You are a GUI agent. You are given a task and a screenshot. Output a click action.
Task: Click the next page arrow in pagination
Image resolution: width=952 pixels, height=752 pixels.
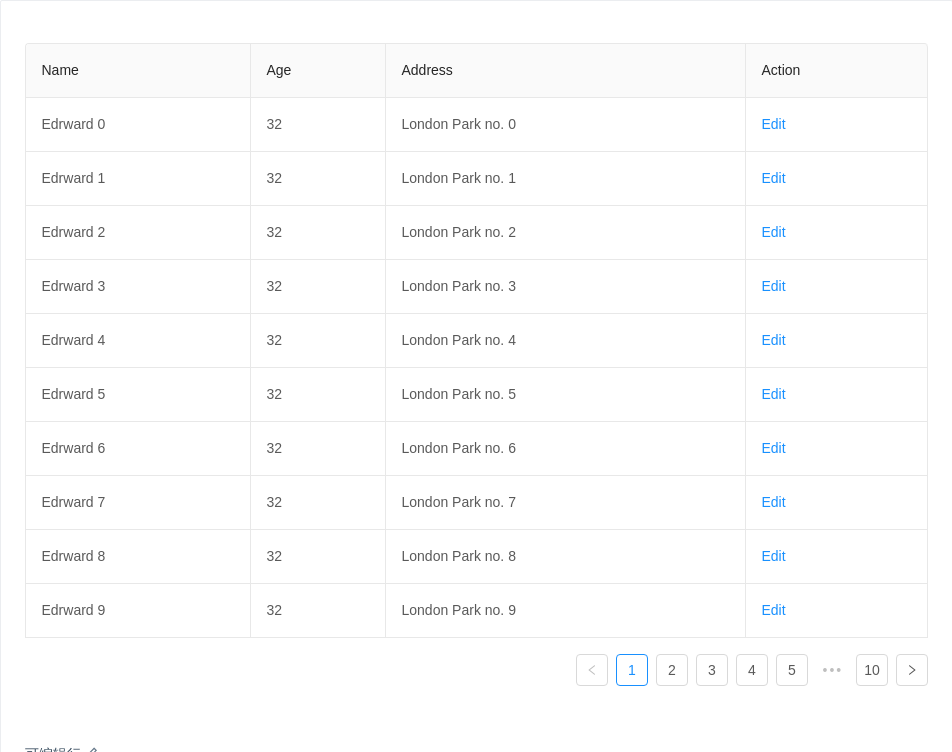click(911, 670)
